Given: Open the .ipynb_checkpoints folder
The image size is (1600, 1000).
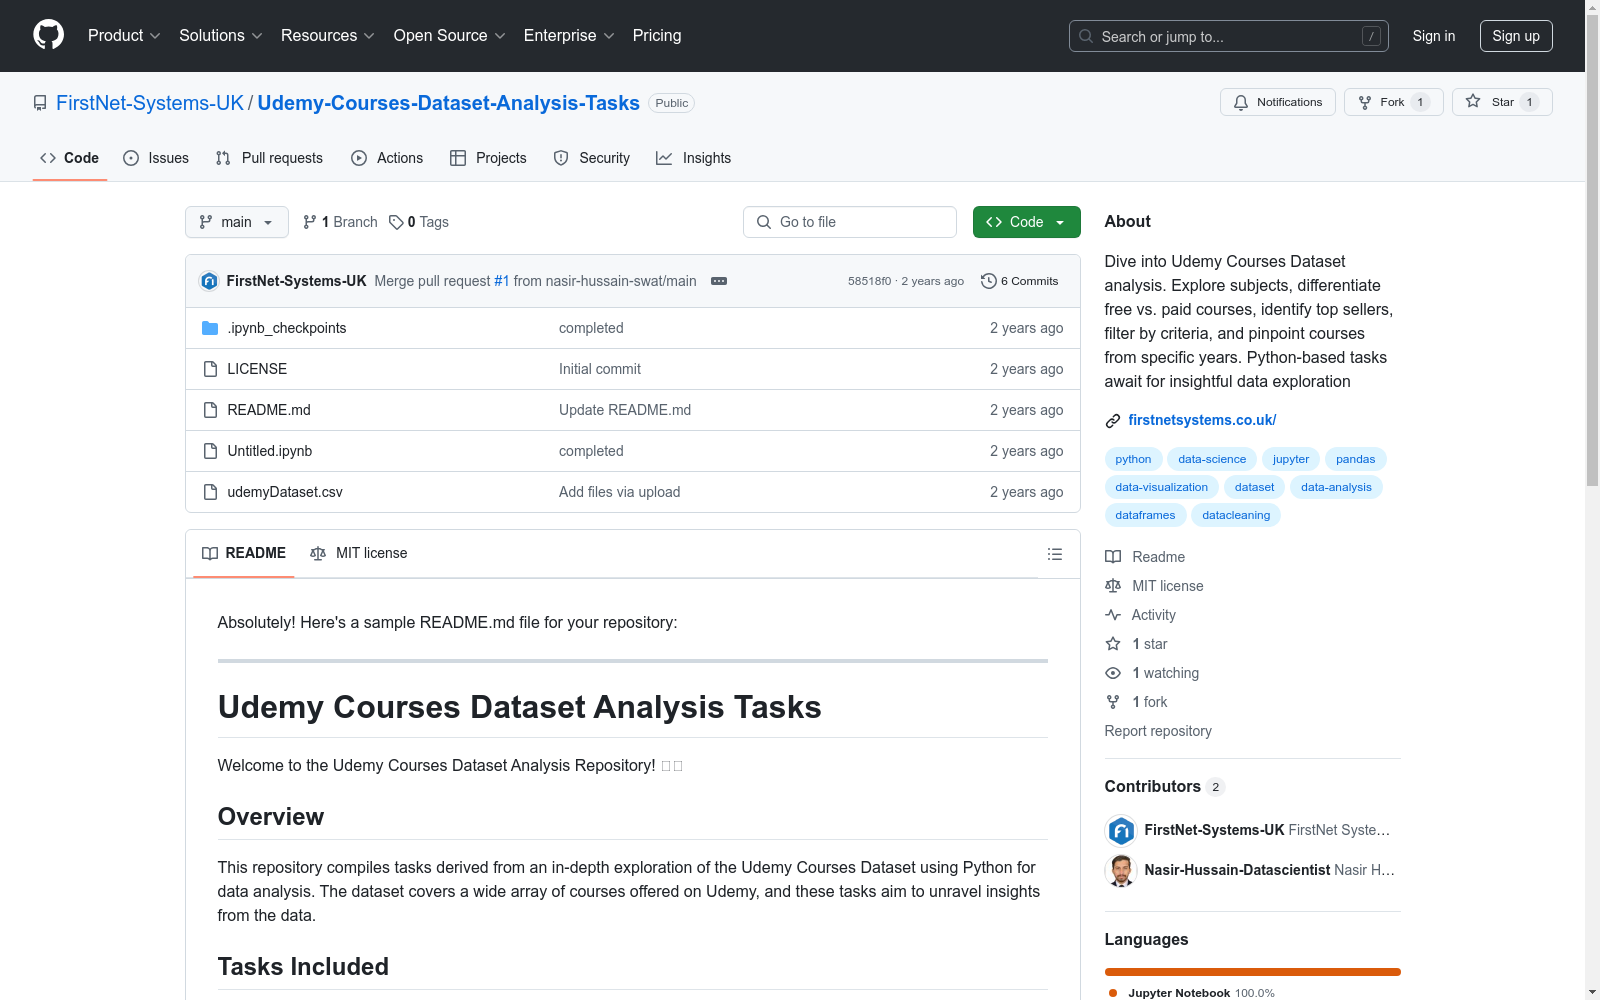Looking at the screenshot, I should click(286, 328).
